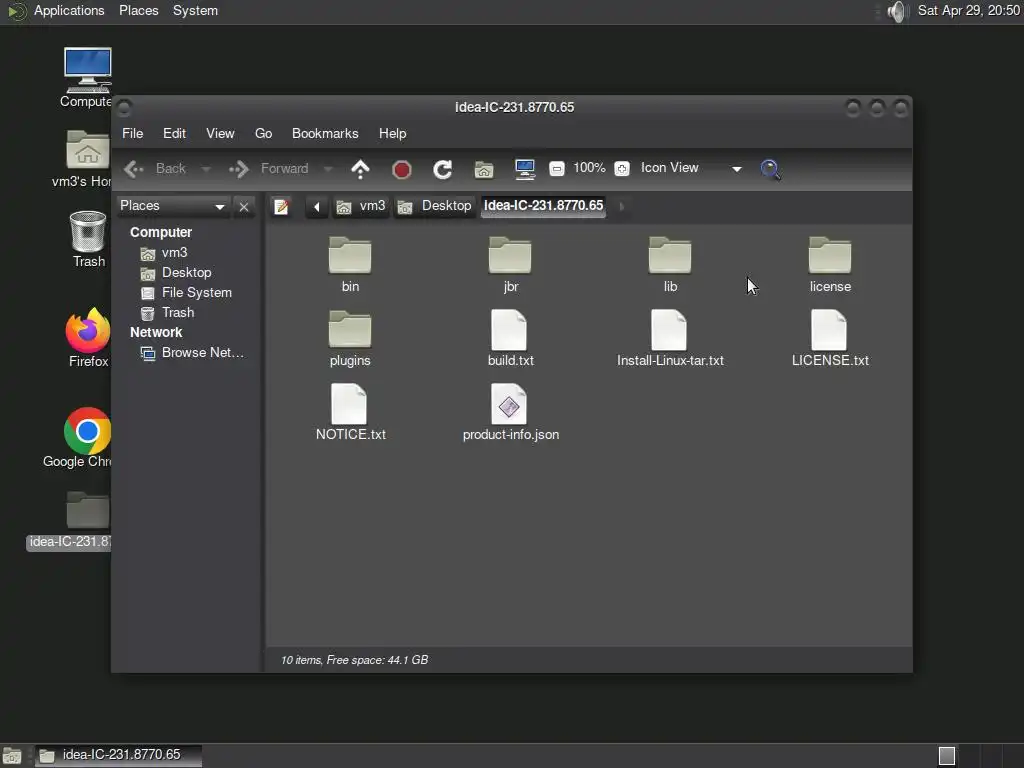Open the Bookmarks menu
1024x768 pixels.
coord(325,133)
